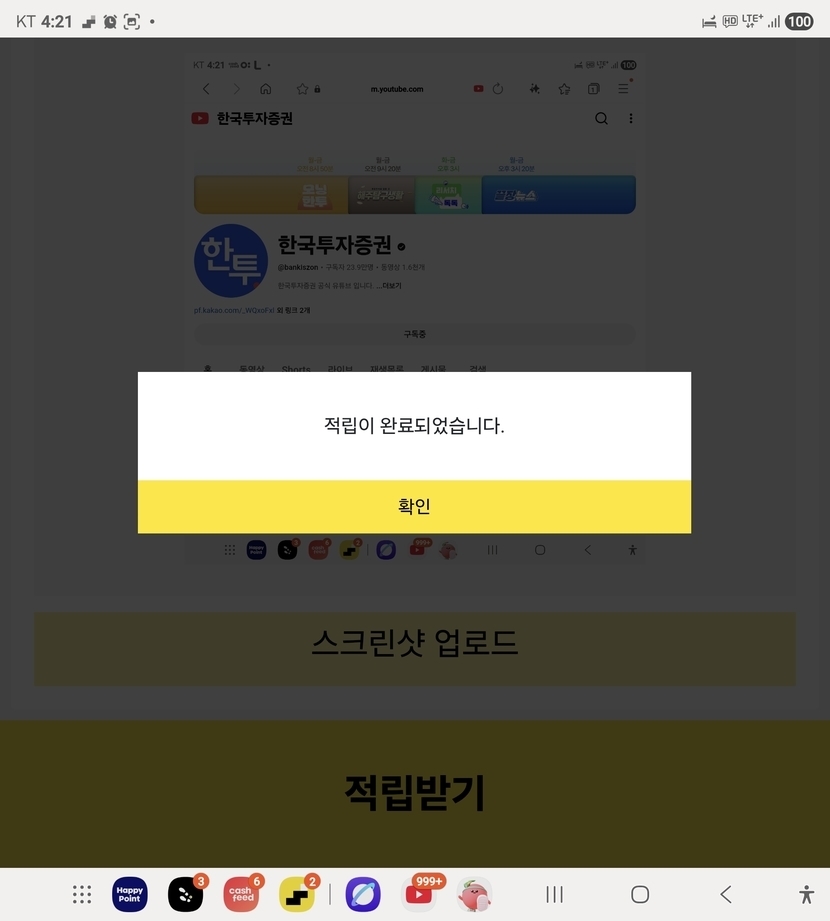
Task: Go to home screen via the home button
Action: (x=640, y=895)
